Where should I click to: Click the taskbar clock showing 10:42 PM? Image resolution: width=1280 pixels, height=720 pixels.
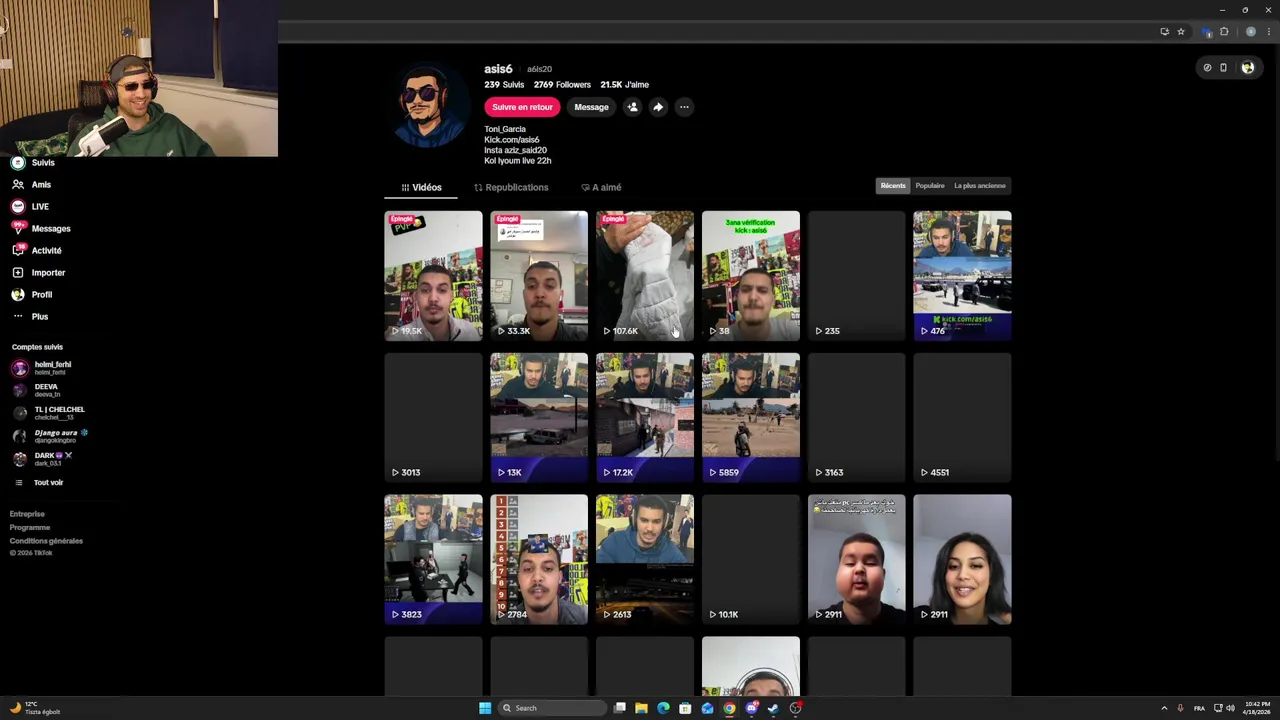click(x=1257, y=708)
